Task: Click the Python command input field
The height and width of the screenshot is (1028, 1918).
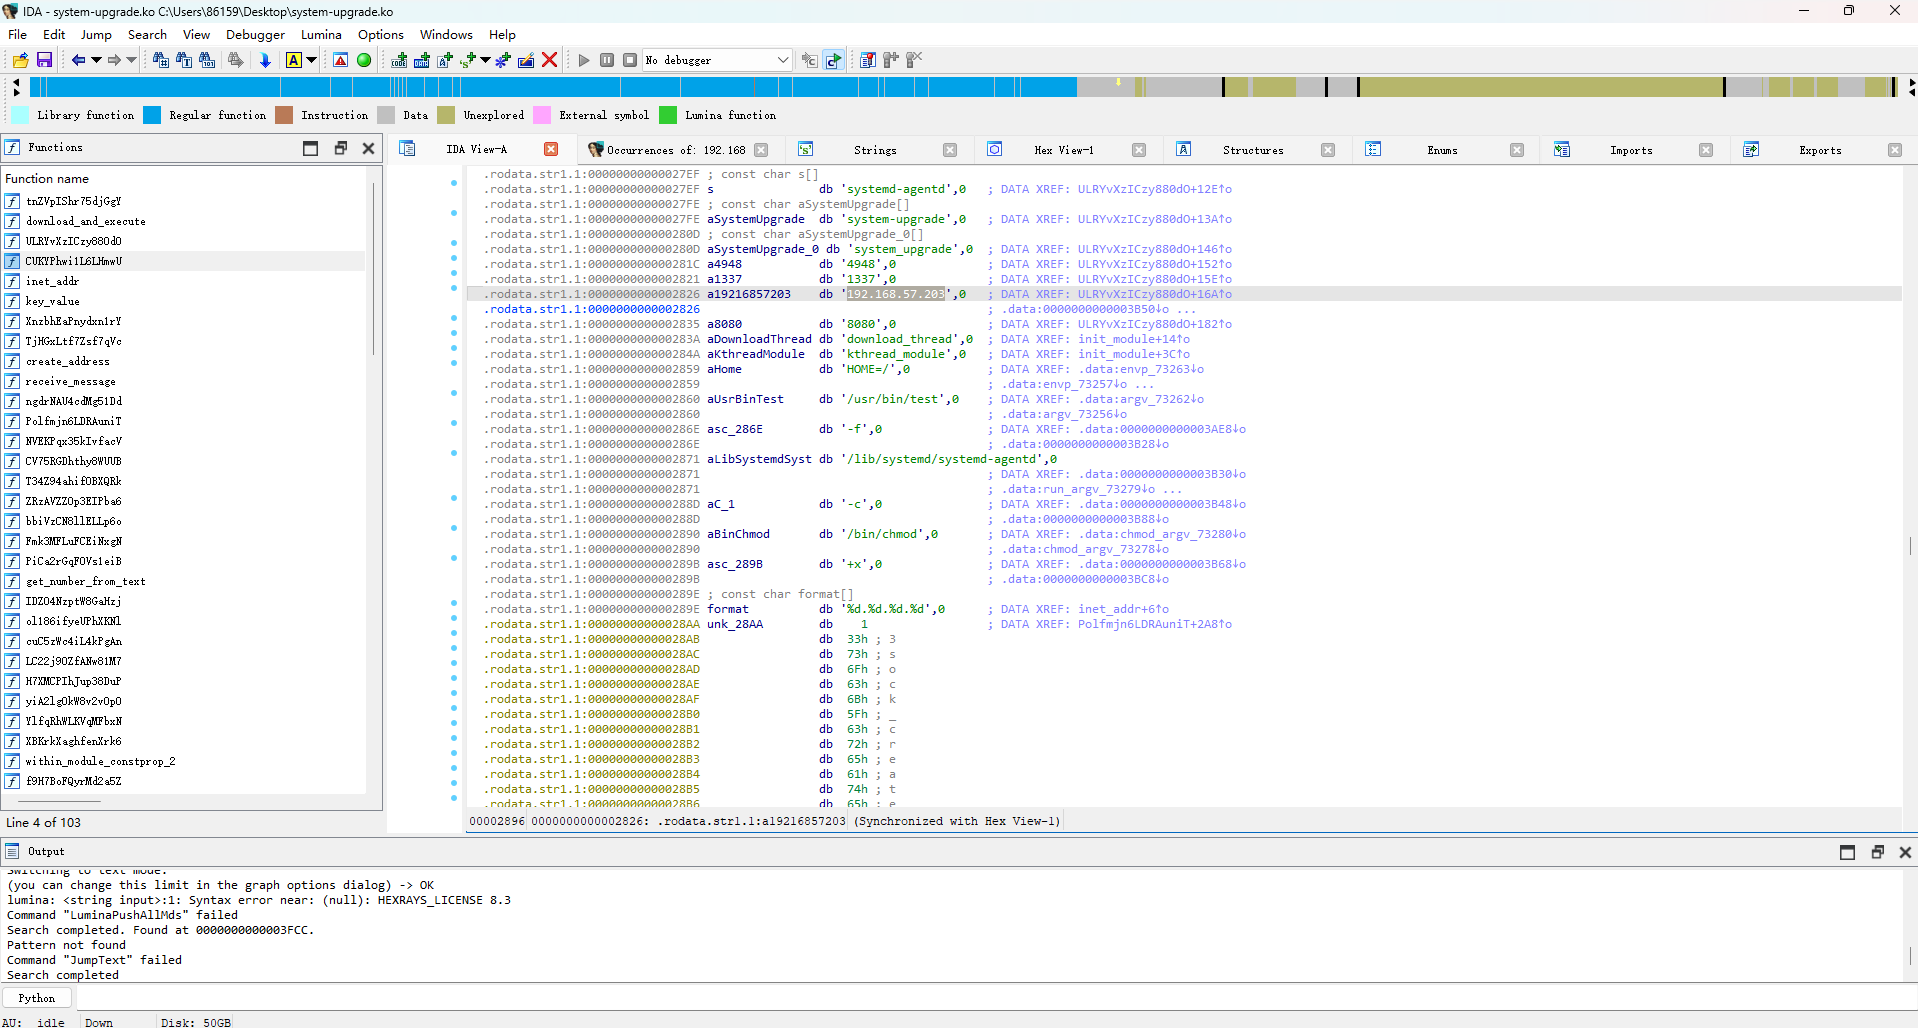Action: pyautogui.click(x=996, y=998)
